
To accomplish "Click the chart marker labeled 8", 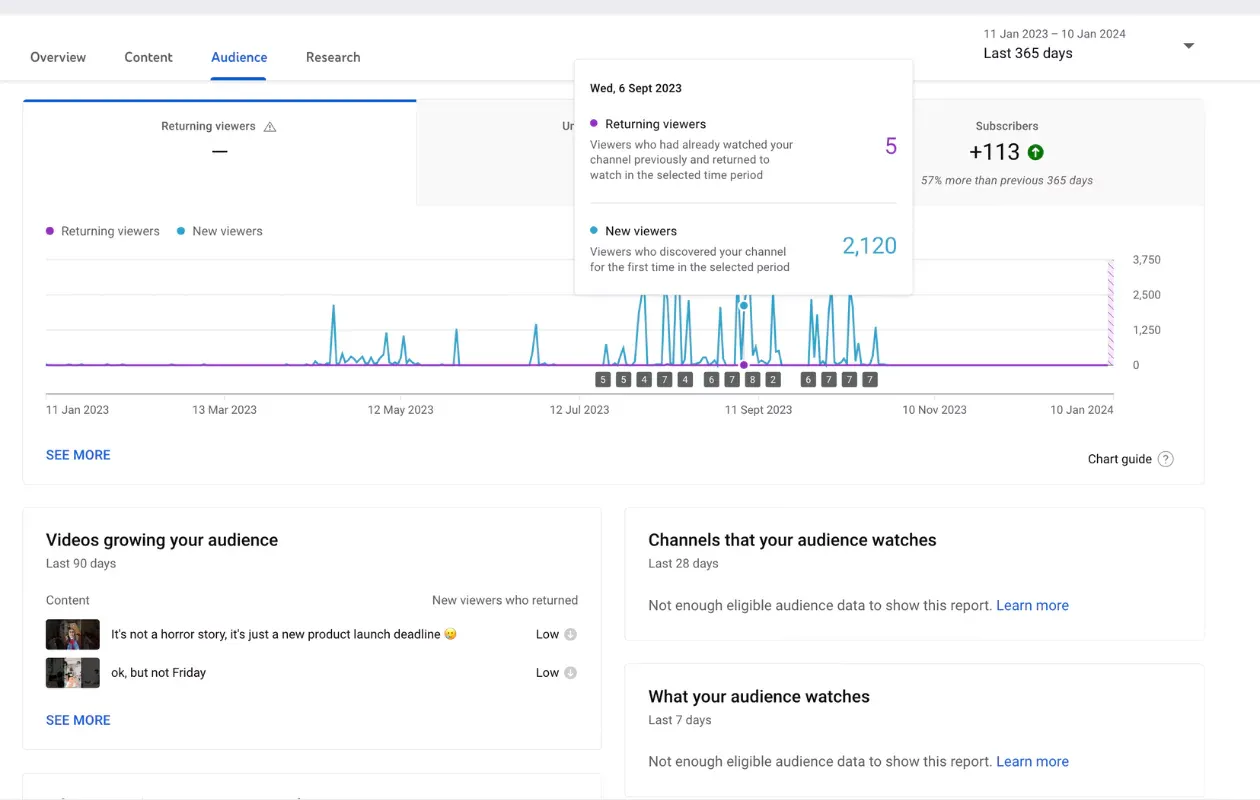I will (x=753, y=380).
